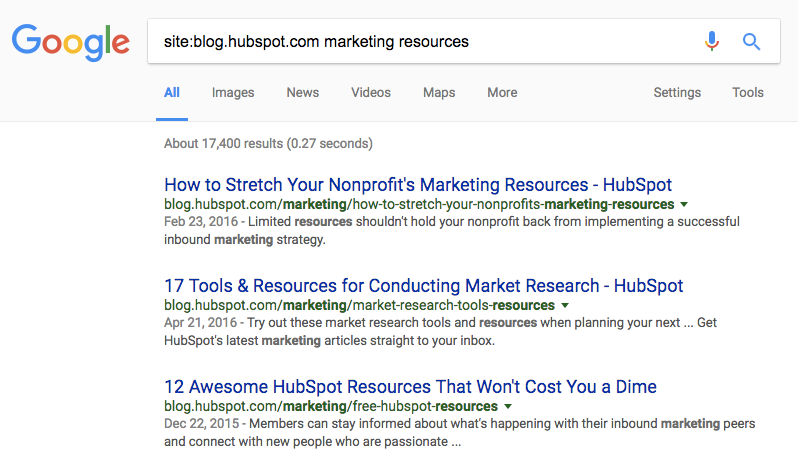Screen dimensions: 798x466
Task: Start voice search with microphone icon
Action: (711, 41)
